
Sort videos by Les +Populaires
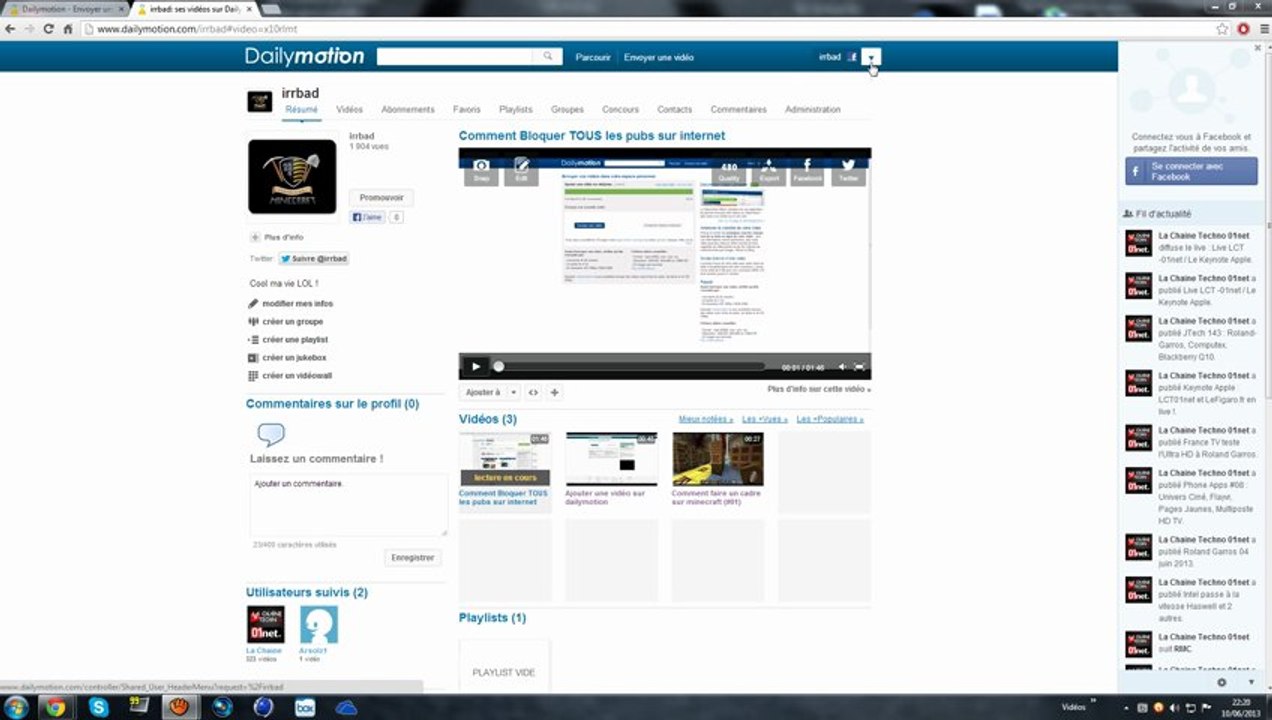tap(830, 420)
